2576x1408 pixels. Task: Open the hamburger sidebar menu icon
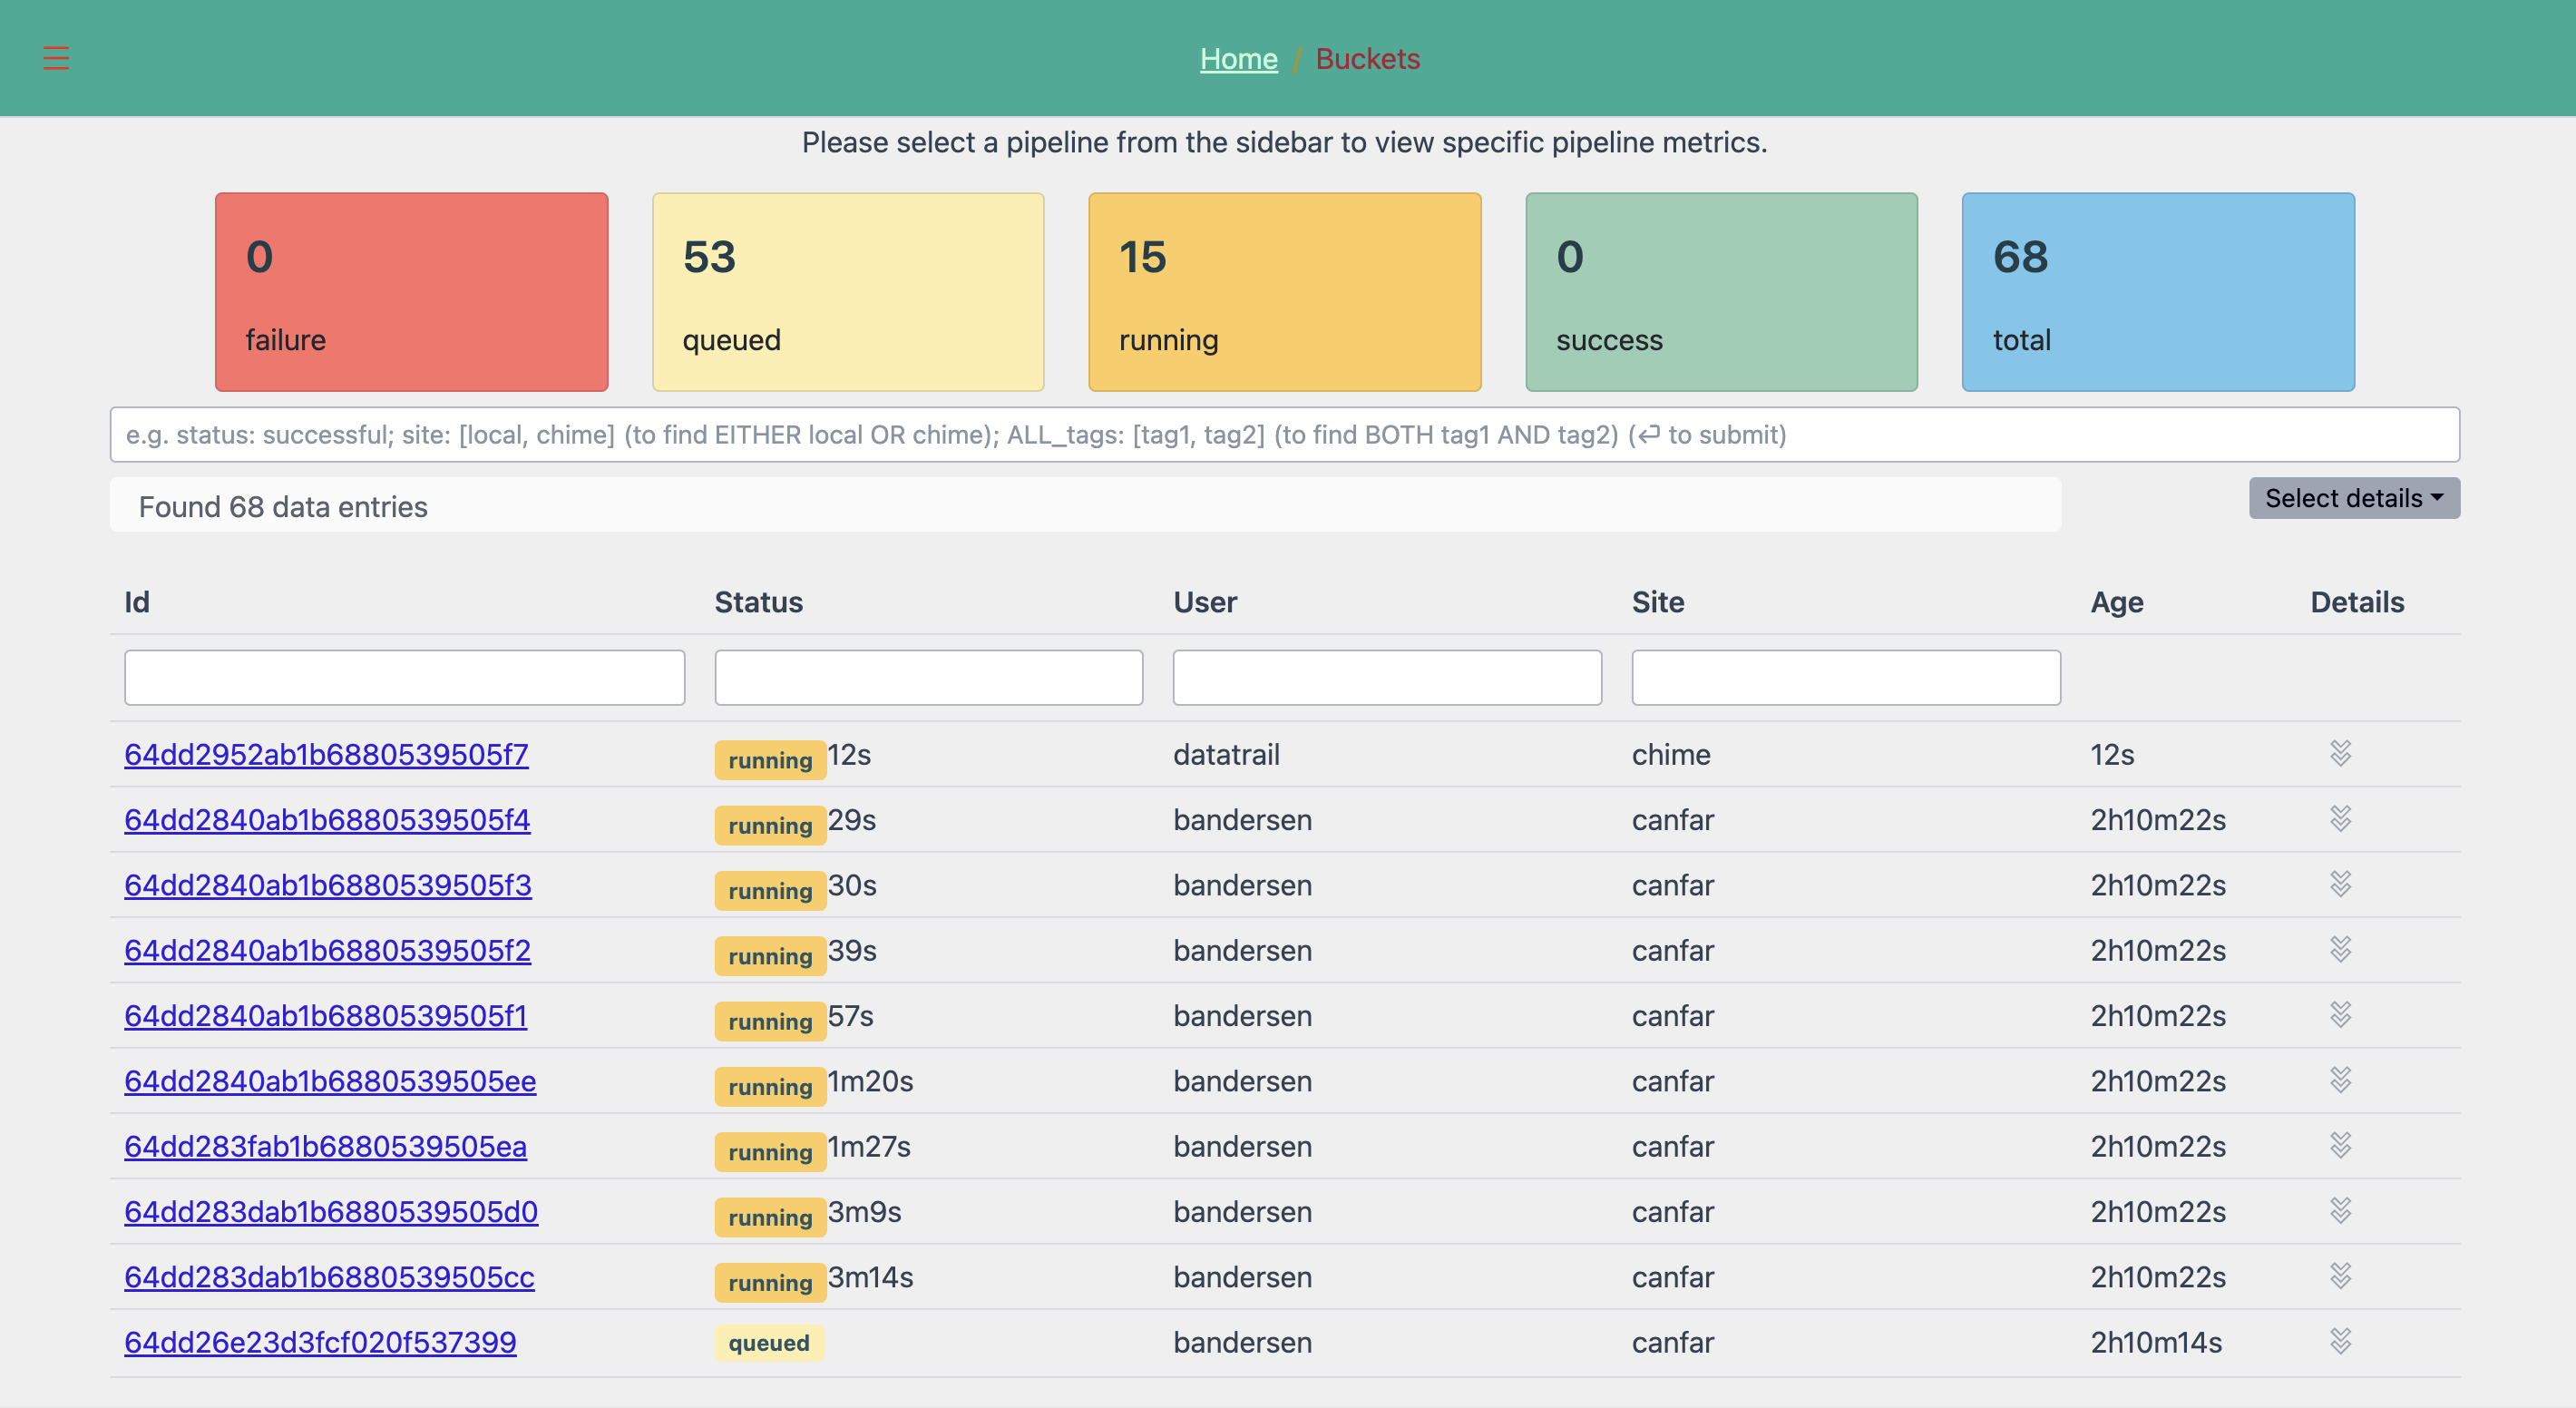pos(56,58)
